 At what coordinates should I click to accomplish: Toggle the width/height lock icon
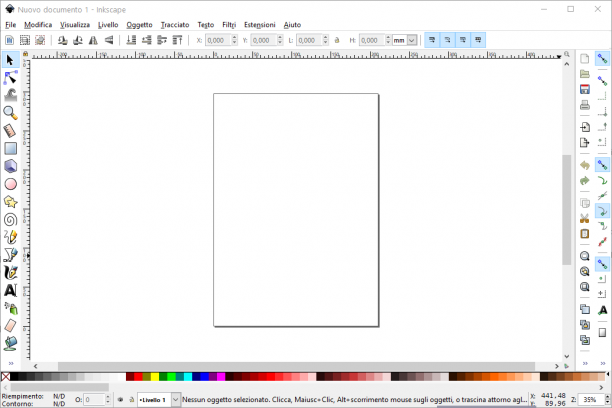pyautogui.click(x=337, y=40)
